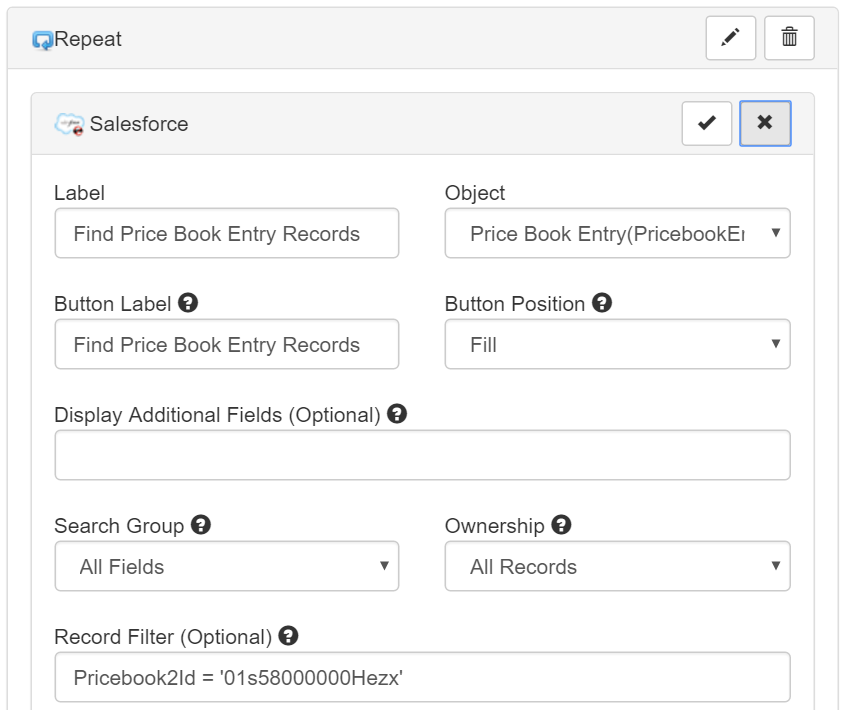This screenshot has height=710, width=846.
Task: Open help for Record Filter (Optional)
Action: coord(288,636)
